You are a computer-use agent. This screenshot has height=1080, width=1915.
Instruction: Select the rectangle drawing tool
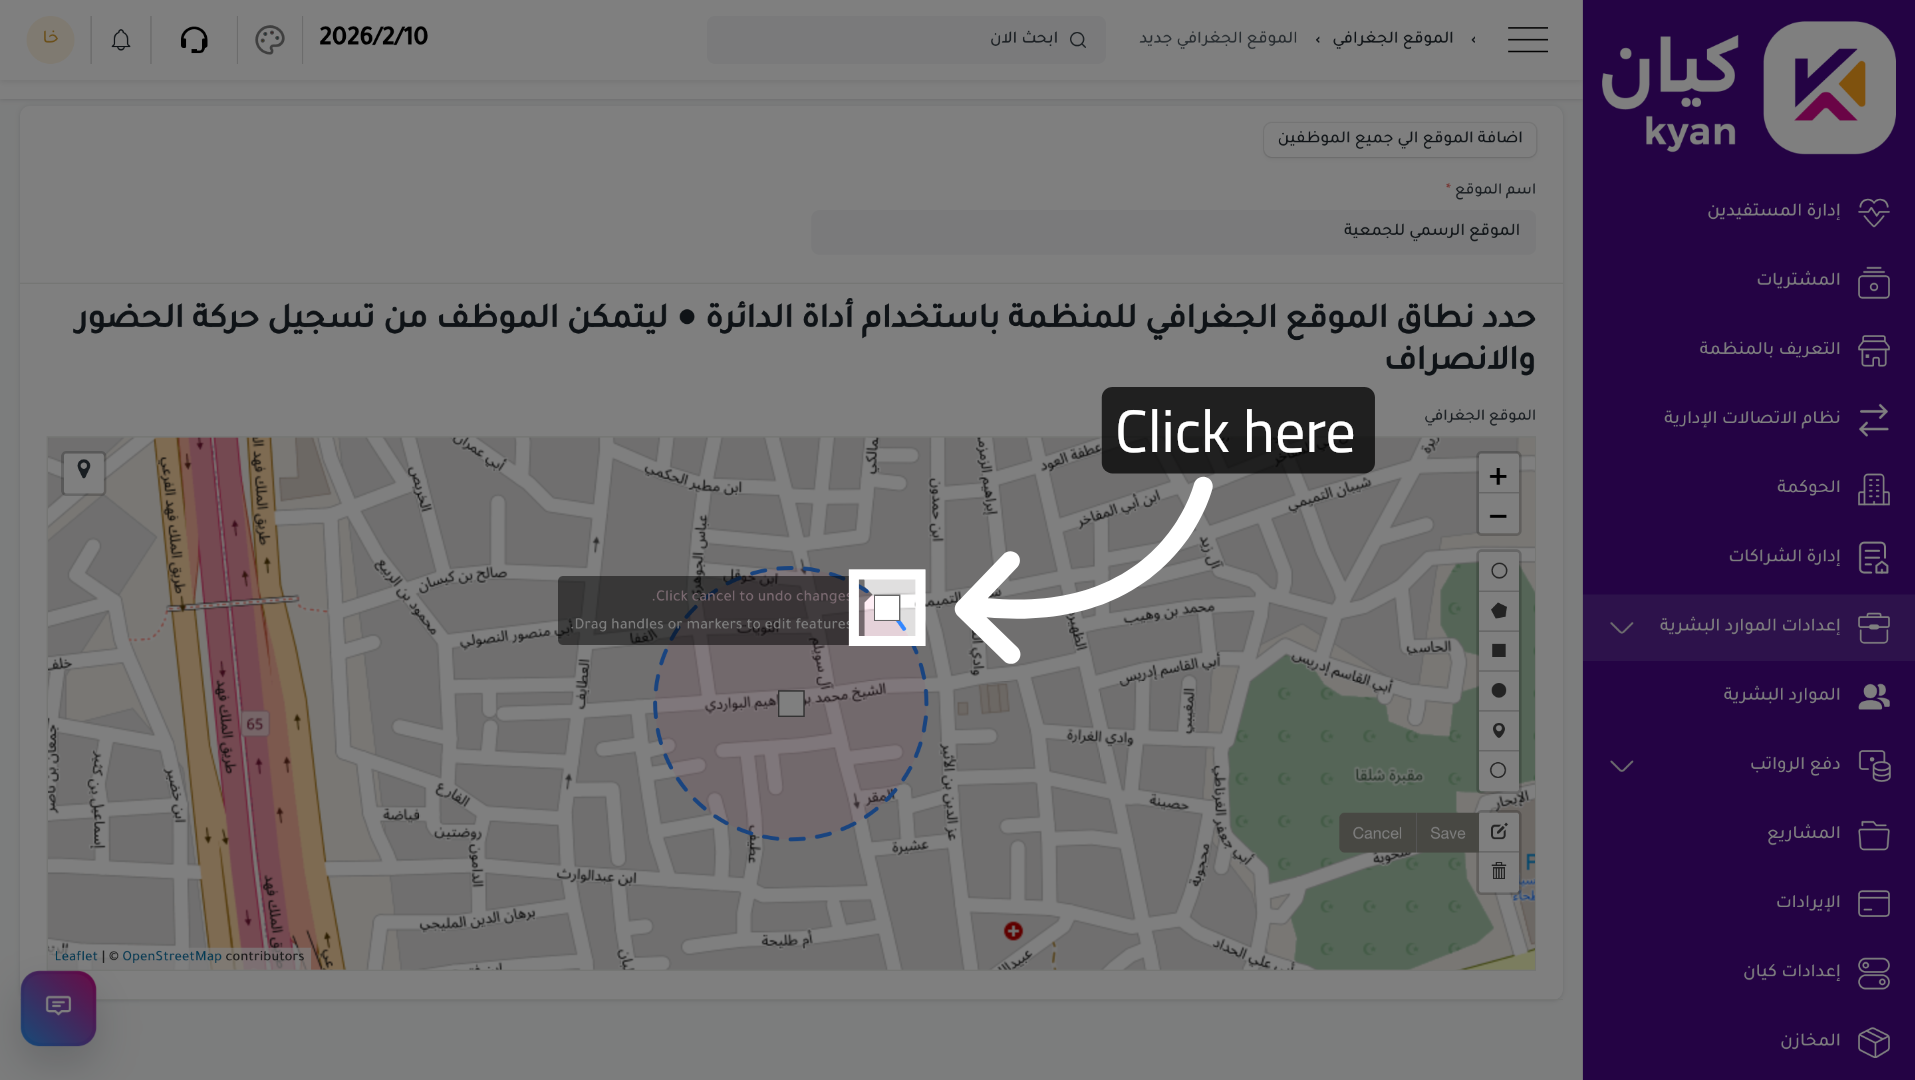coord(1498,650)
